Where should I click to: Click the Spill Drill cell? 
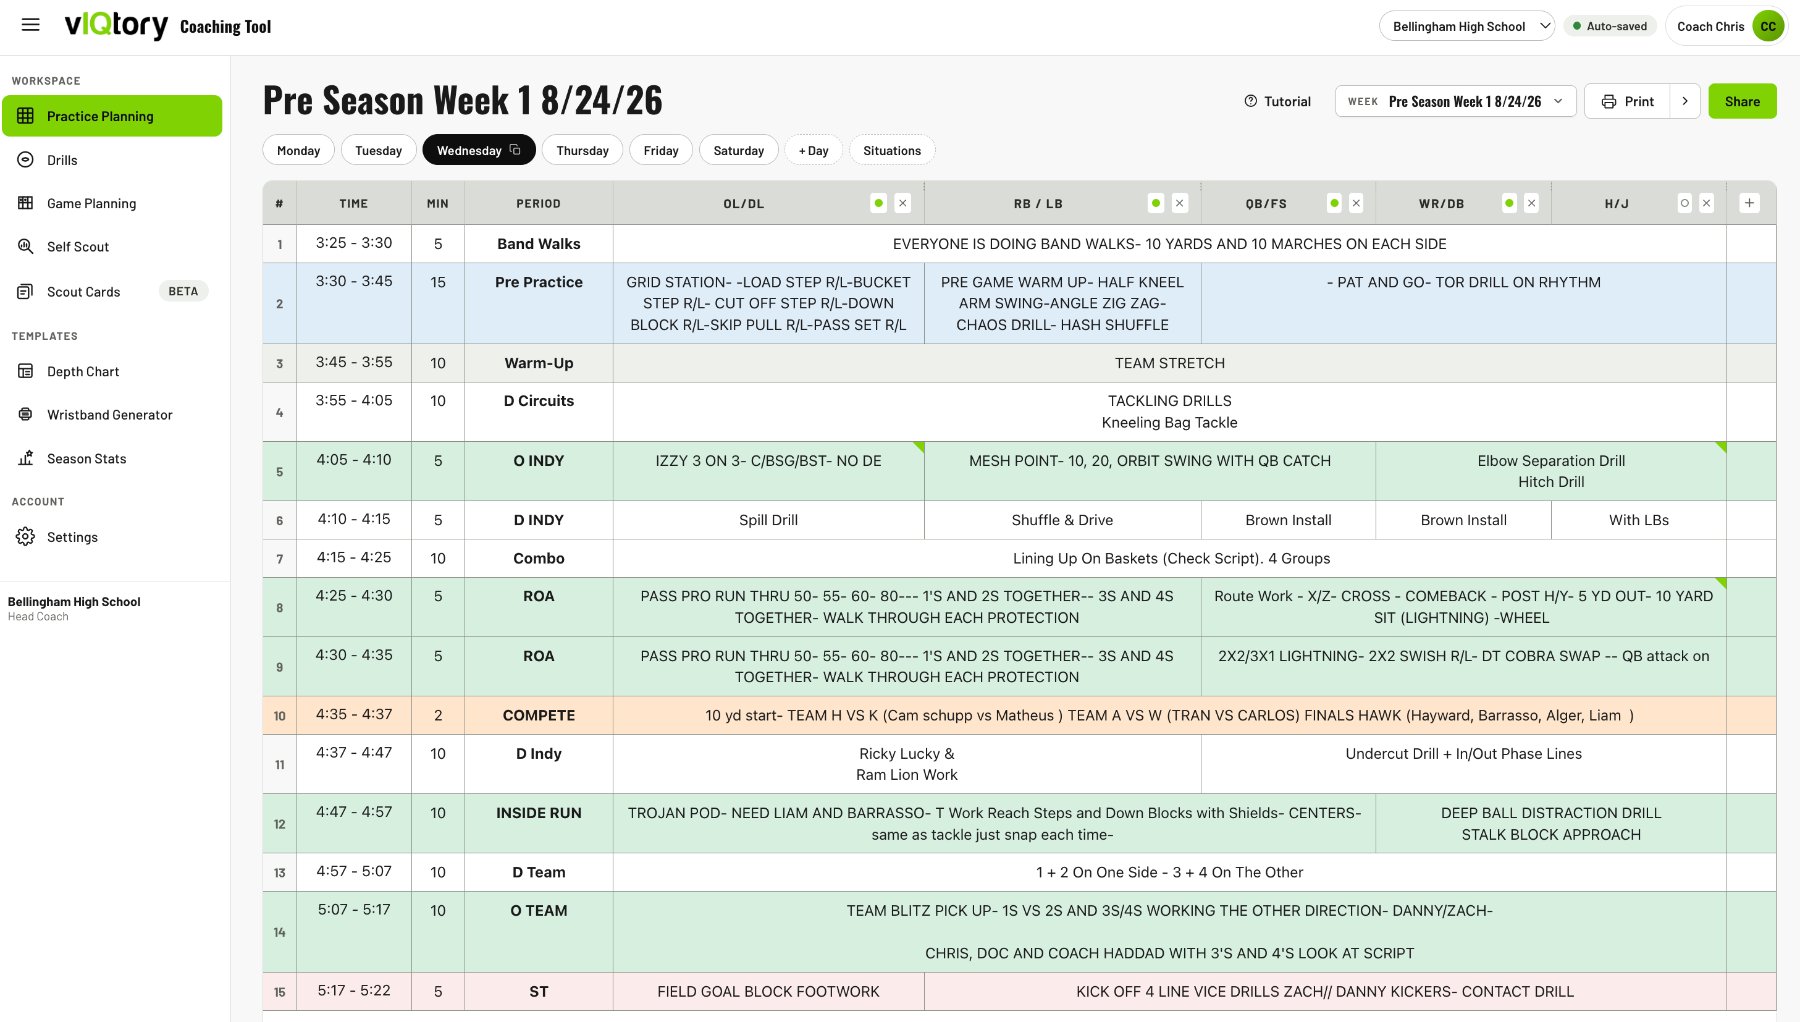(769, 520)
